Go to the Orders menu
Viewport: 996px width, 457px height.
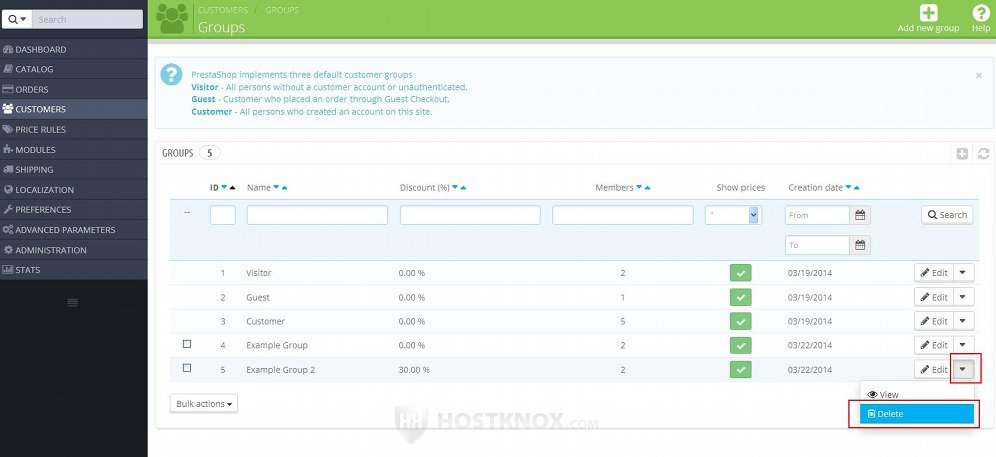click(74, 90)
